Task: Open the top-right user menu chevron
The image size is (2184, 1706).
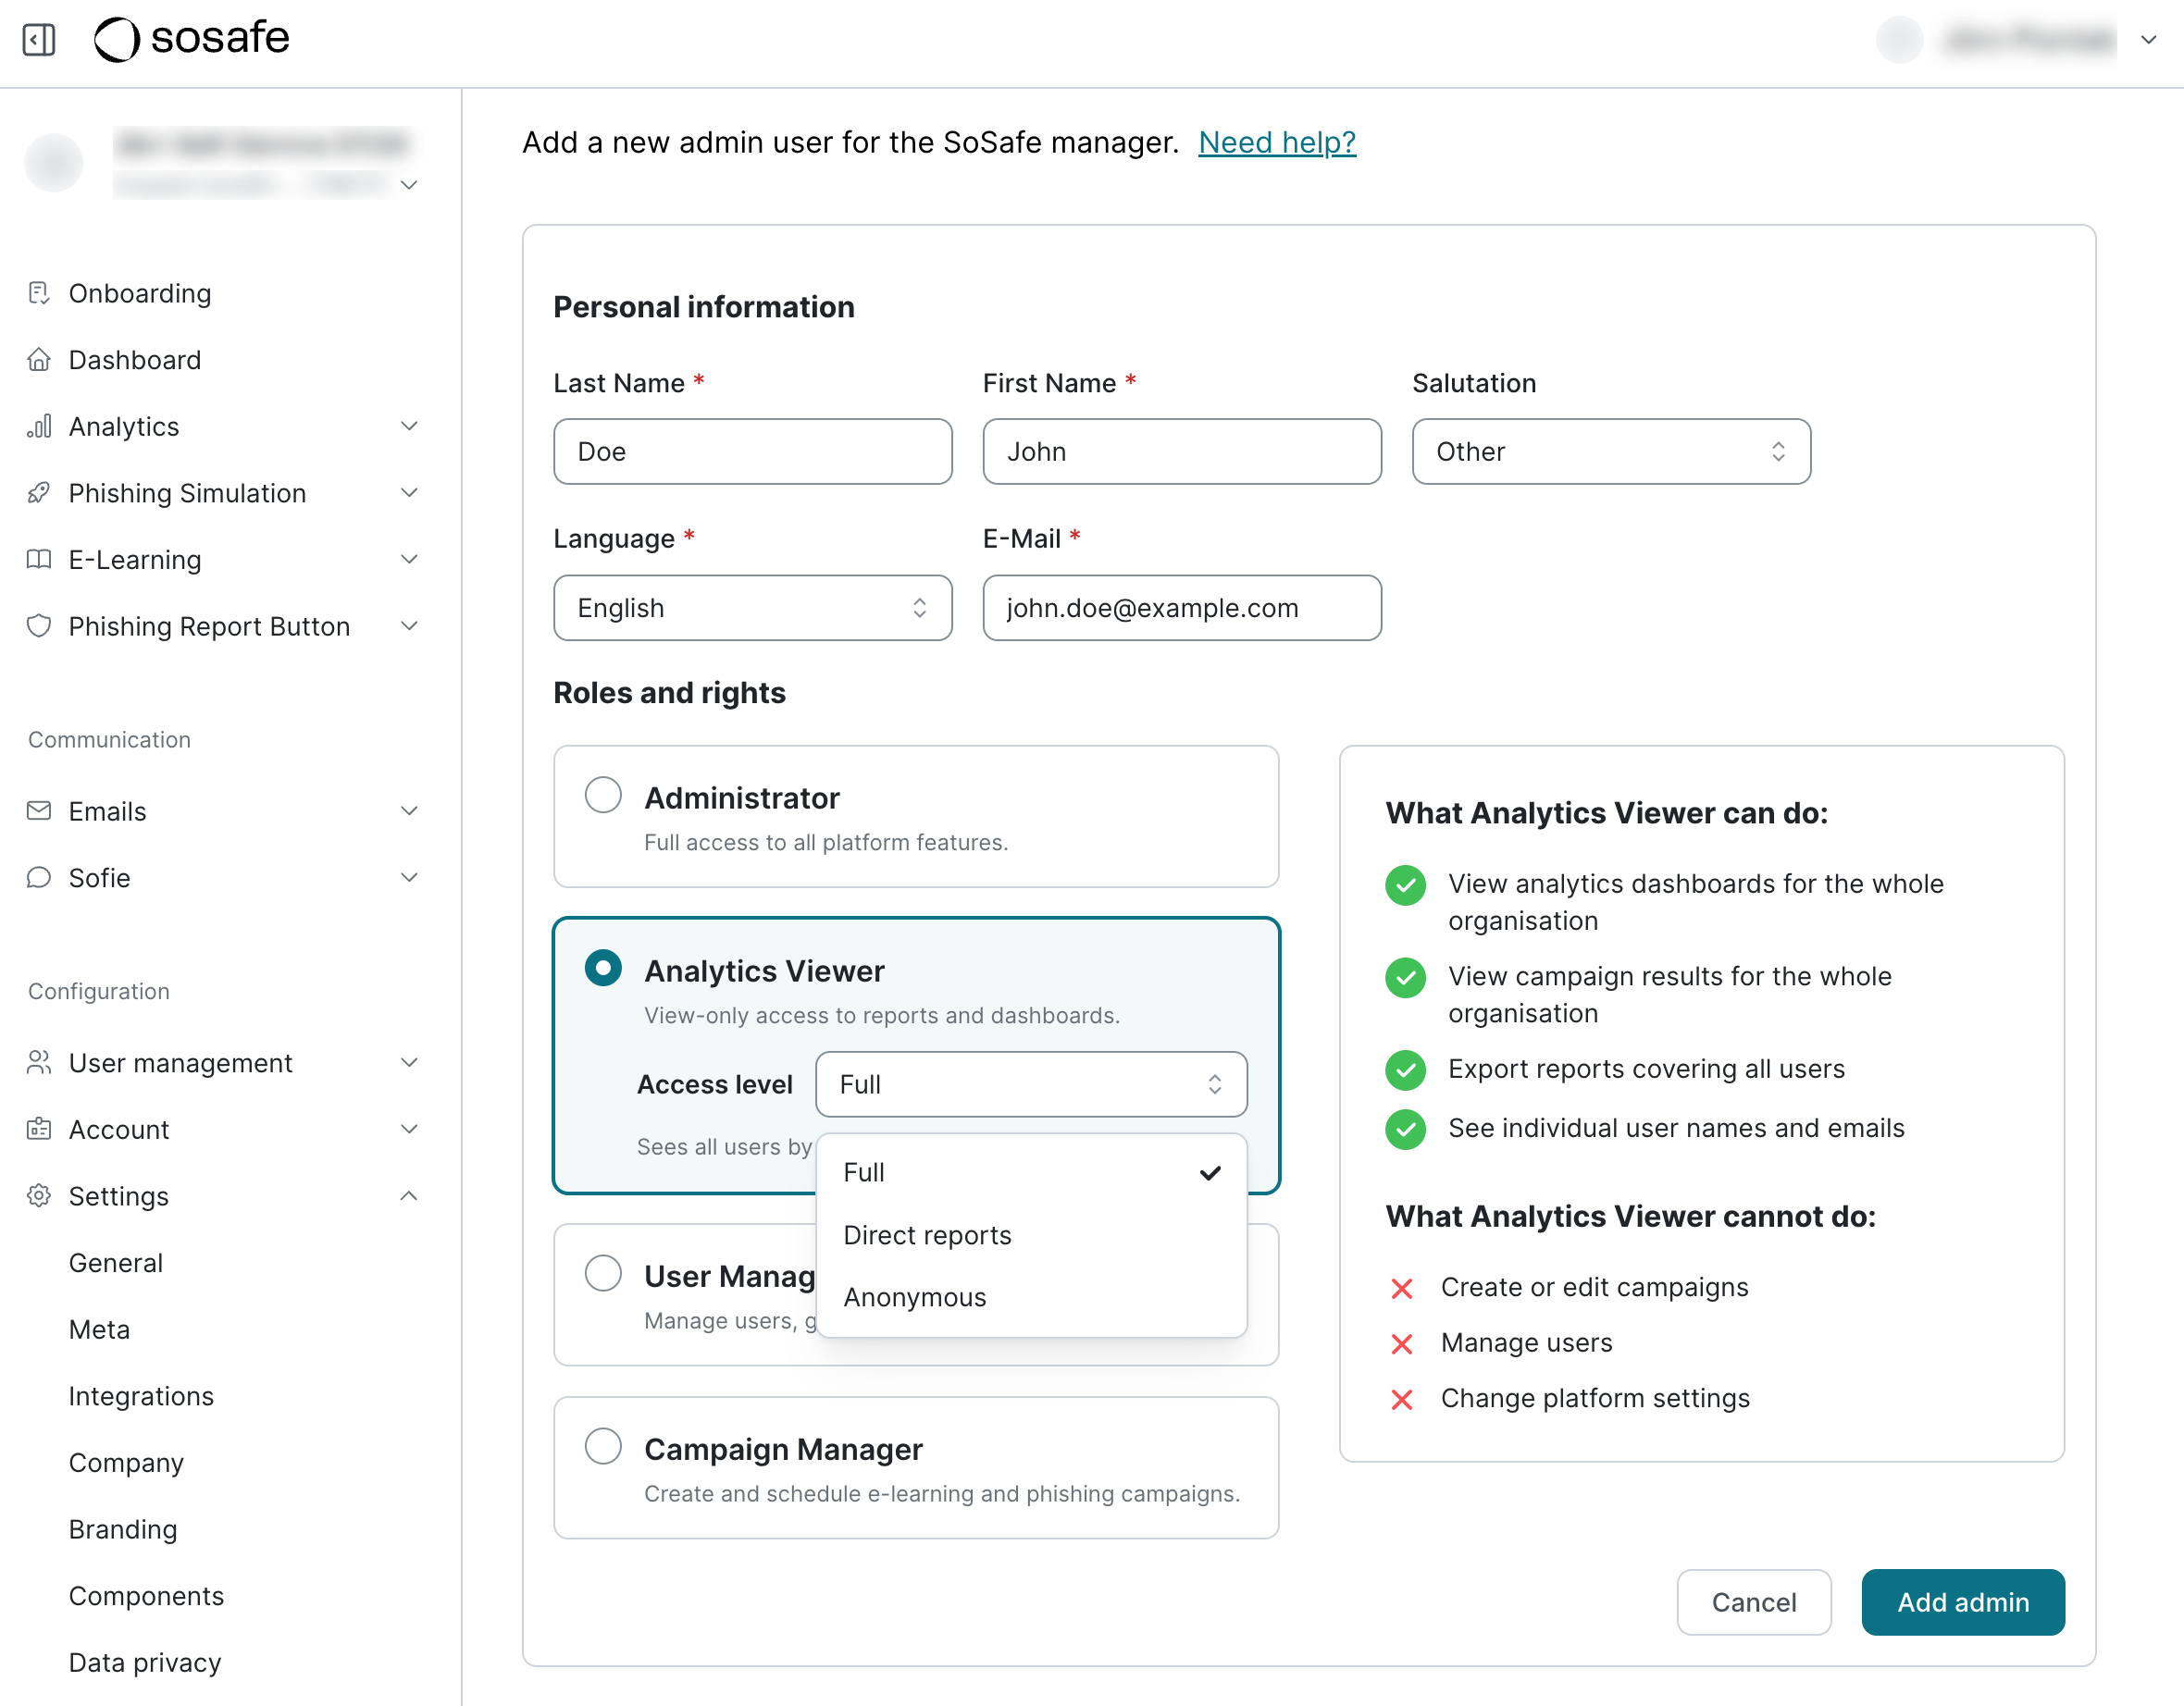Action: click(2148, 40)
